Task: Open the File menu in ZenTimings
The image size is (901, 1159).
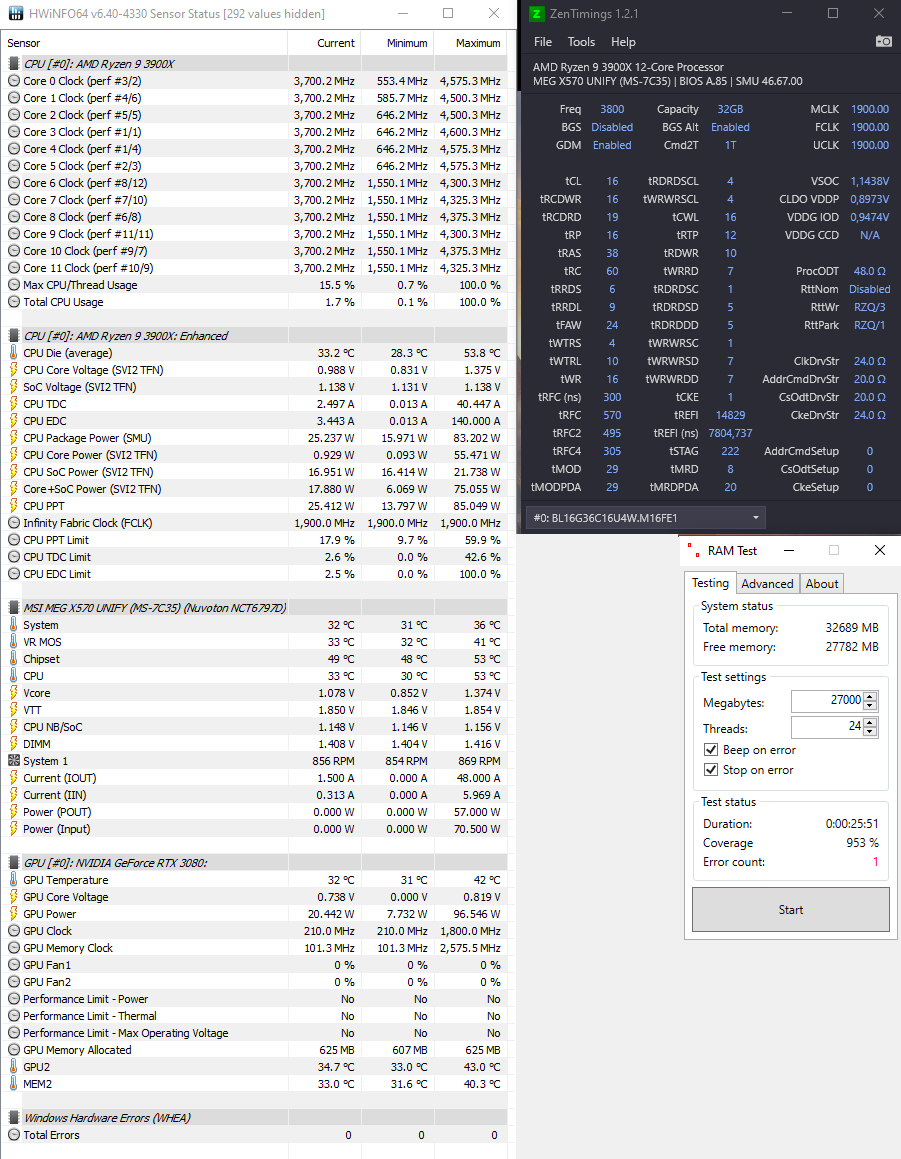Action: 543,42
